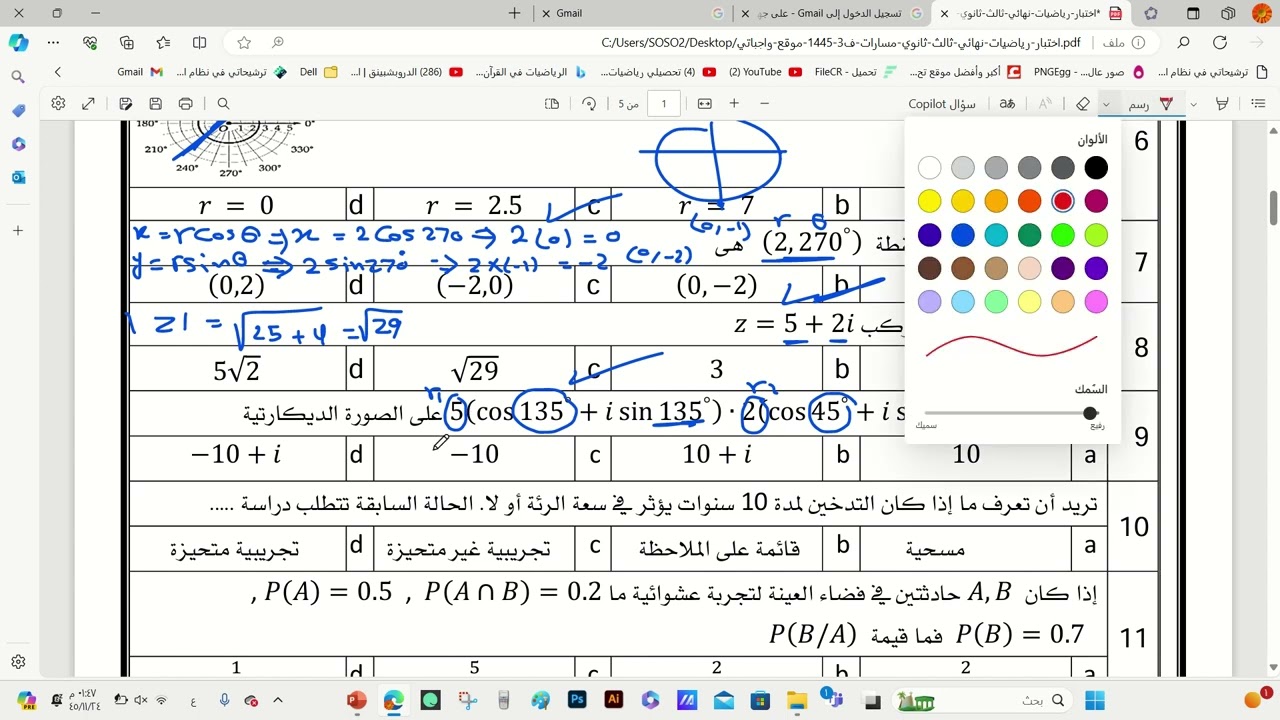Open Edge Settings and more menu
The height and width of the screenshot is (720, 1280).
point(54,43)
